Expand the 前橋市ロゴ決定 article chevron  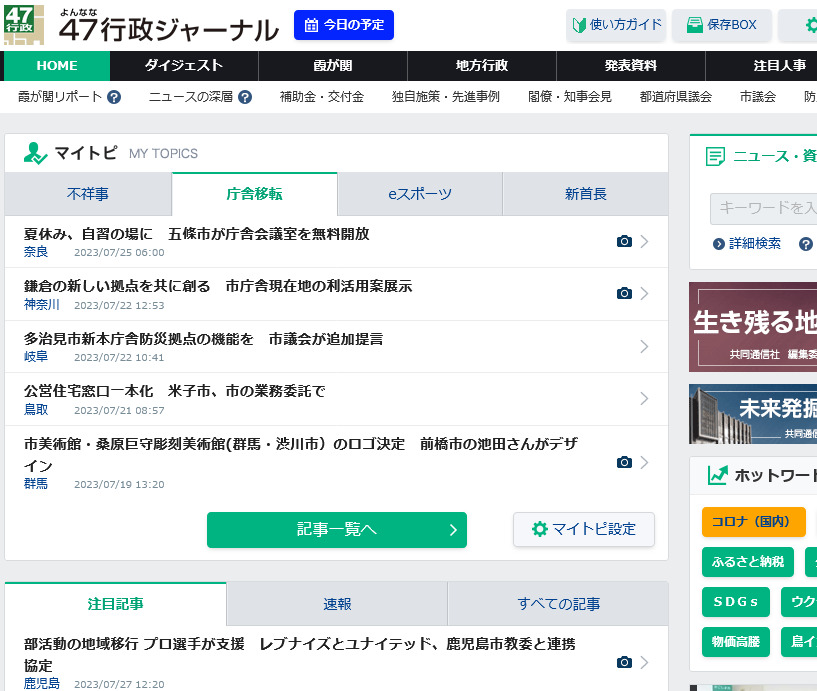point(643,462)
